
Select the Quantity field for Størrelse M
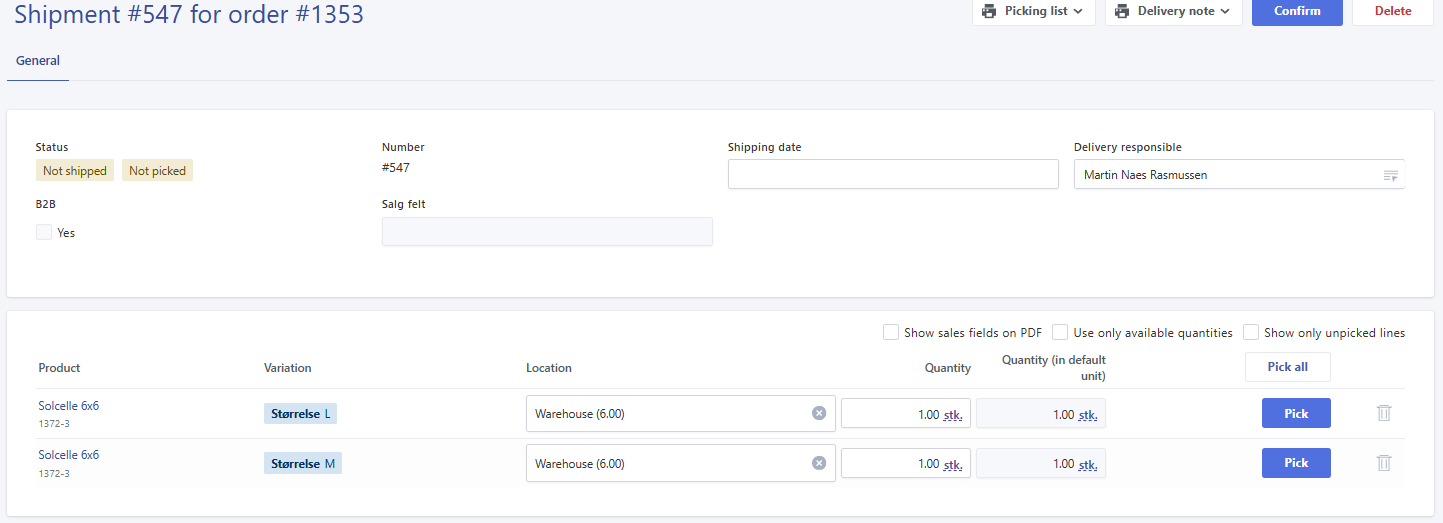(x=905, y=463)
